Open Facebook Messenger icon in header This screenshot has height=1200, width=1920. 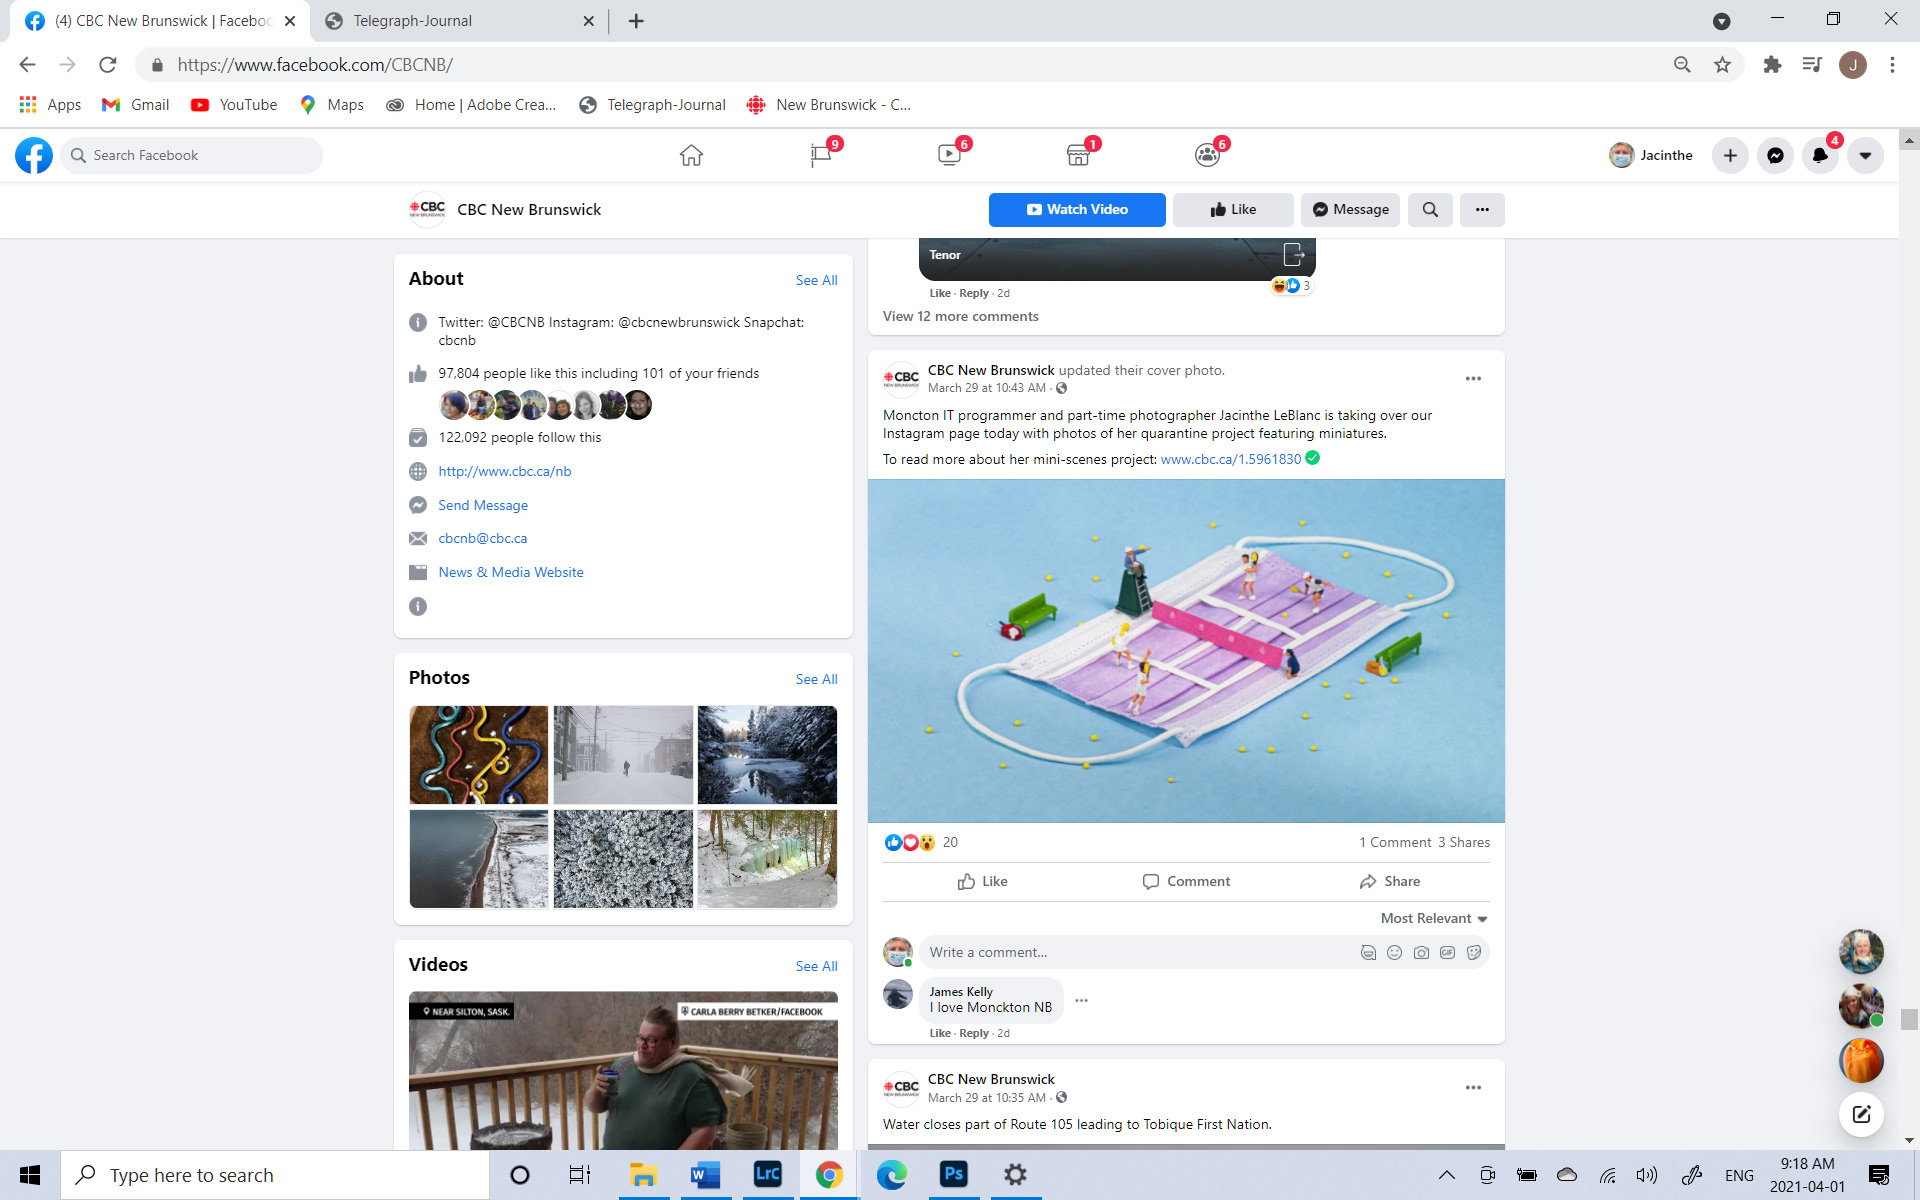click(x=1775, y=155)
